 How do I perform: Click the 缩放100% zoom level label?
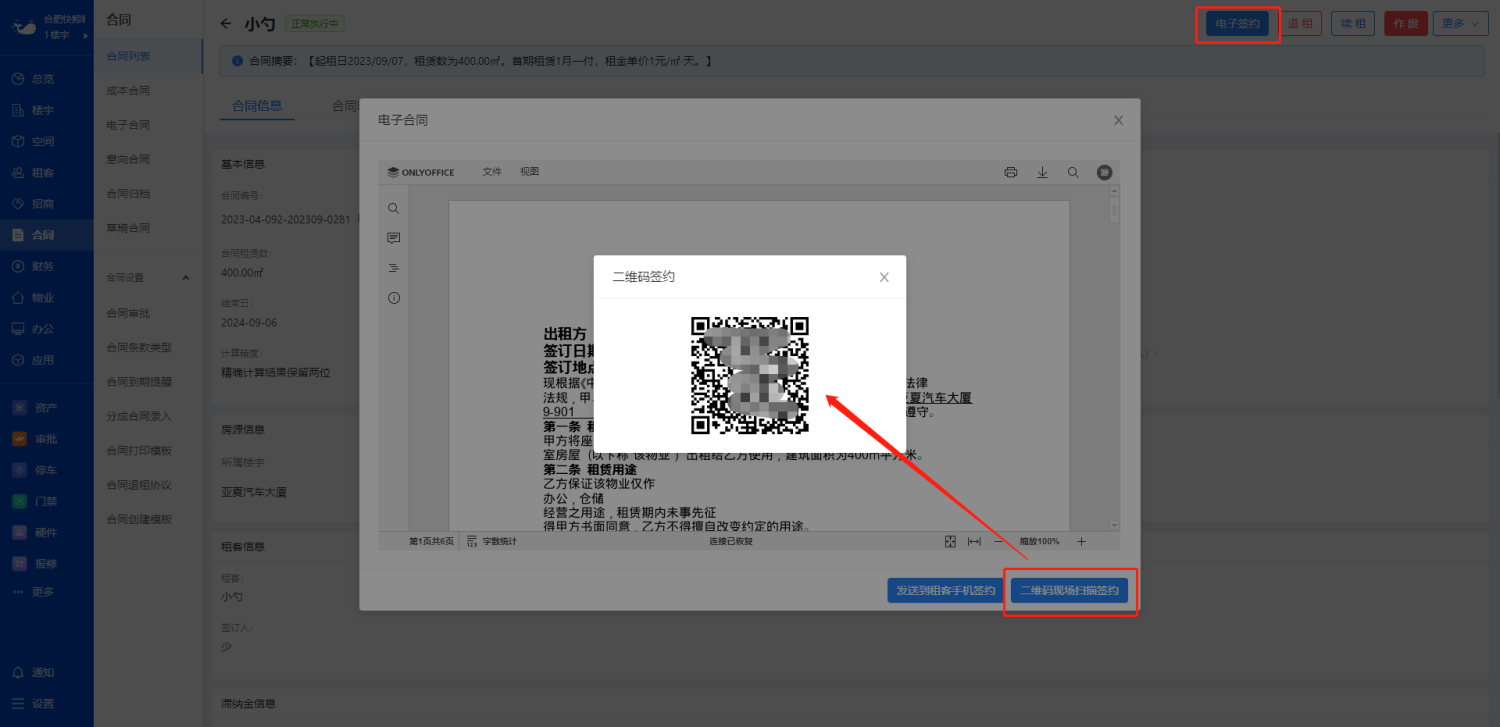click(1040, 541)
